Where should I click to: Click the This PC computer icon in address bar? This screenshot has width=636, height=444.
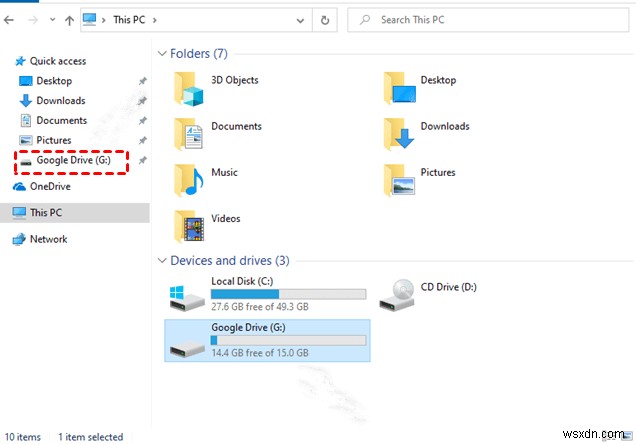click(90, 19)
